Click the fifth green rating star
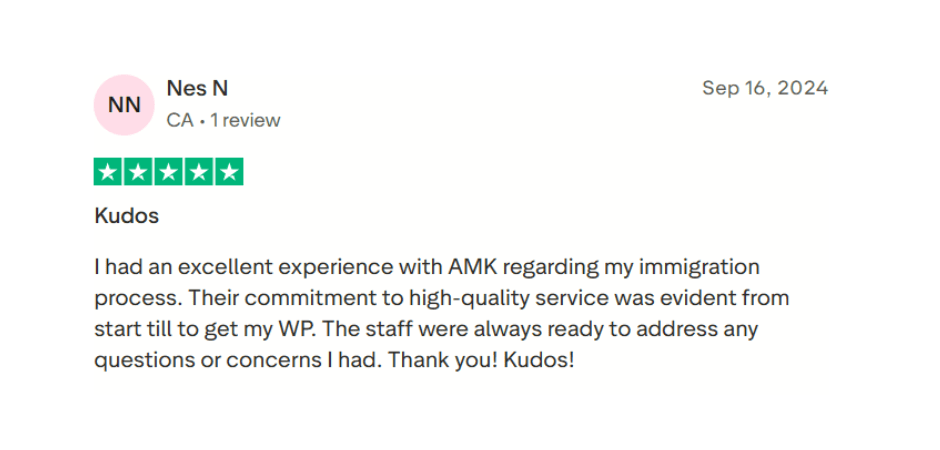The width and height of the screenshot is (940, 450). coord(229,172)
